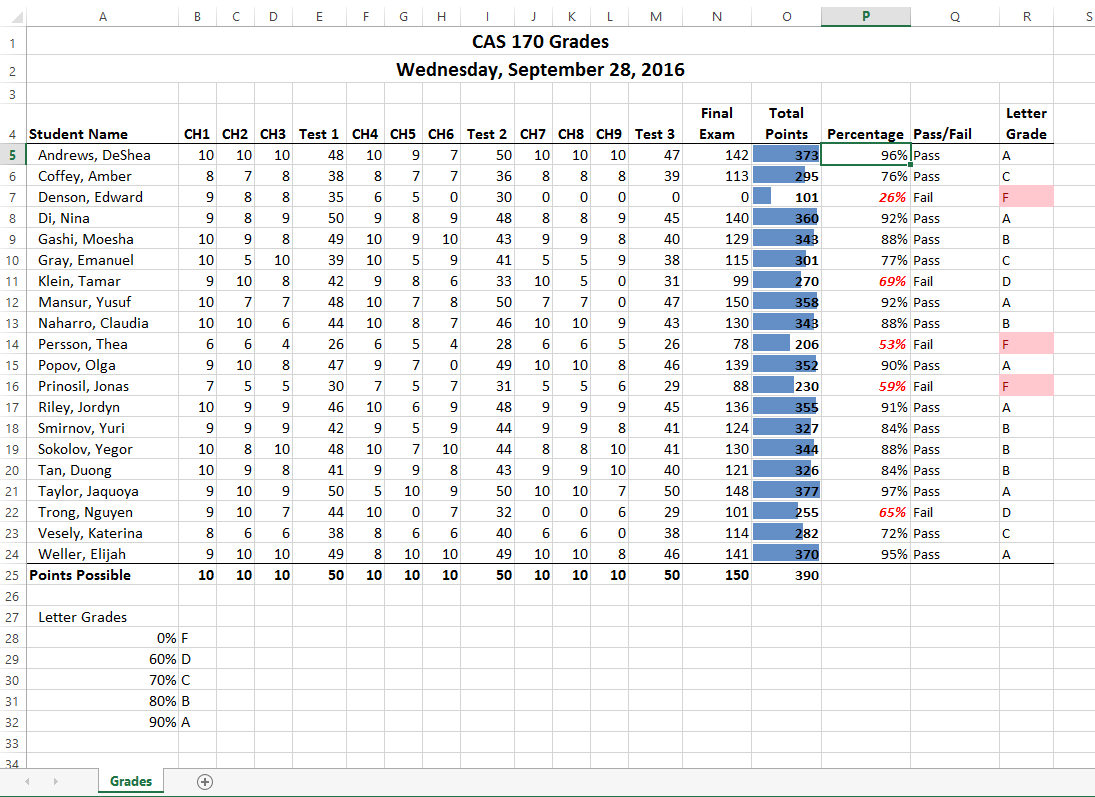Select the red 26% percentage cell
The width and height of the screenshot is (1095, 797).
865,197
